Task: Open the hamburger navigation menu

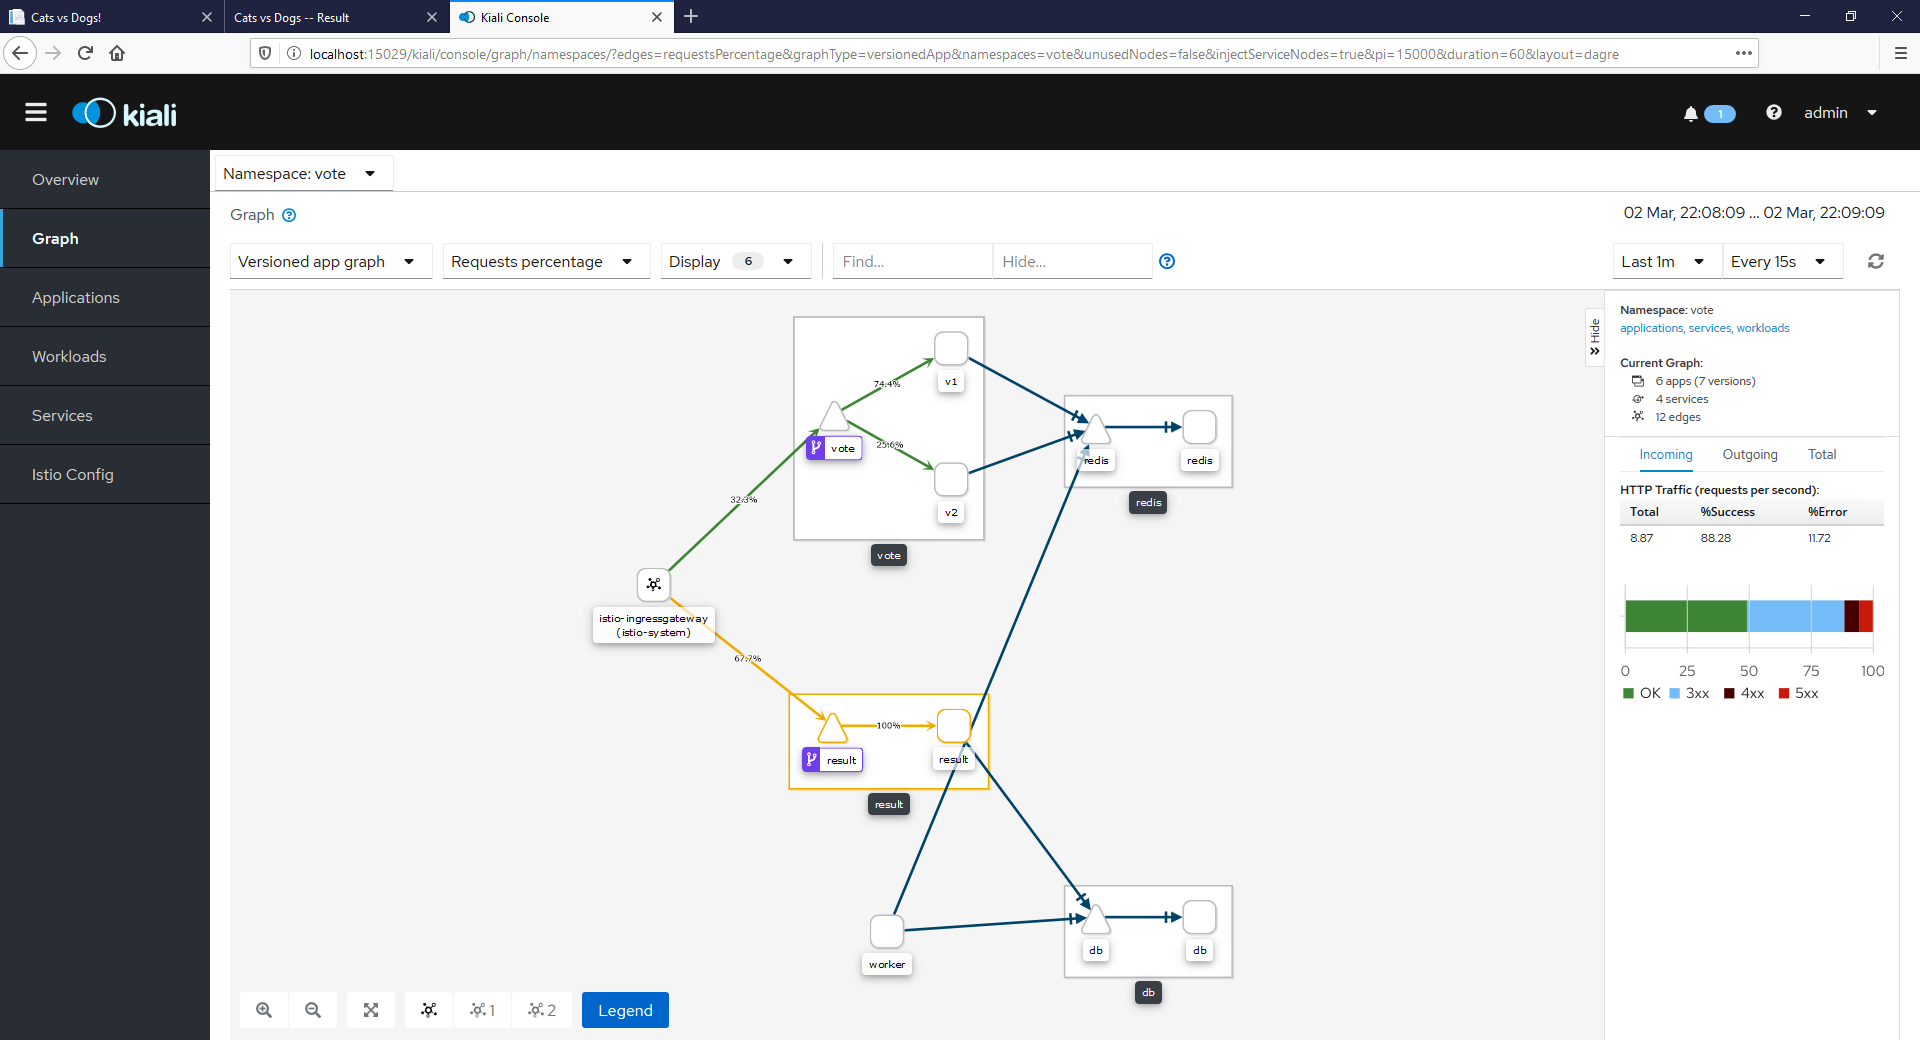Action: click(x=36, y=113)
